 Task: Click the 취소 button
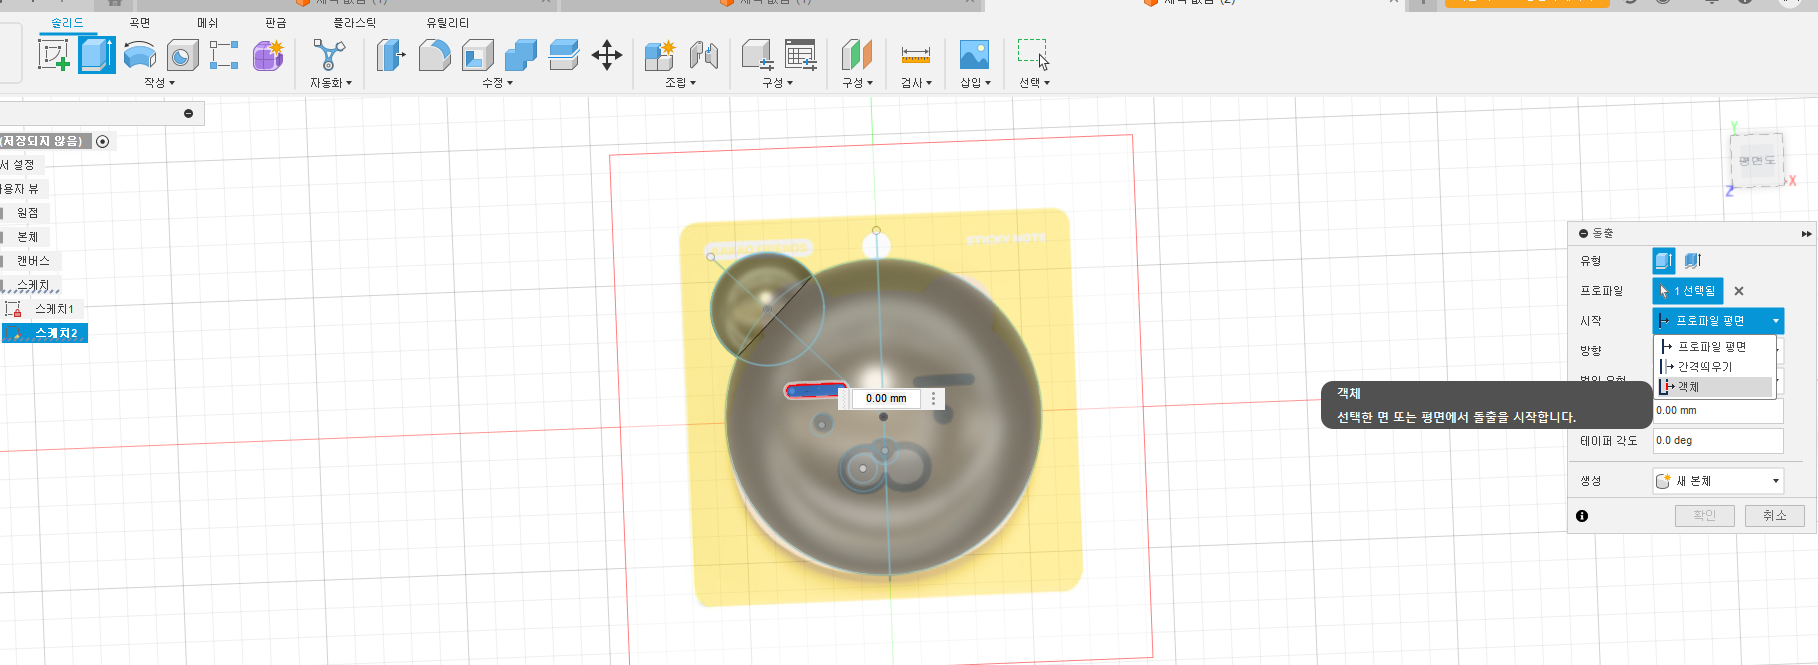click(1774, 516)
